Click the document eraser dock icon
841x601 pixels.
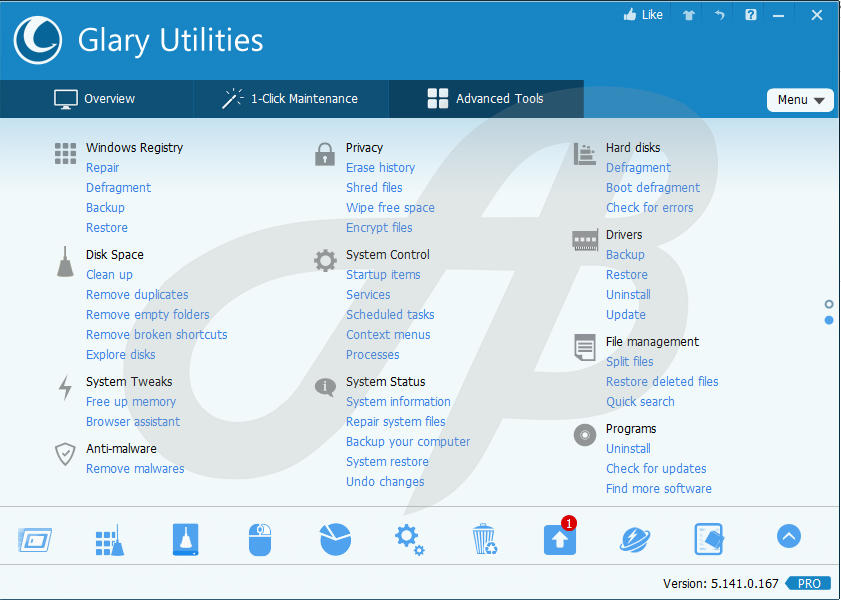pos(709,539)
